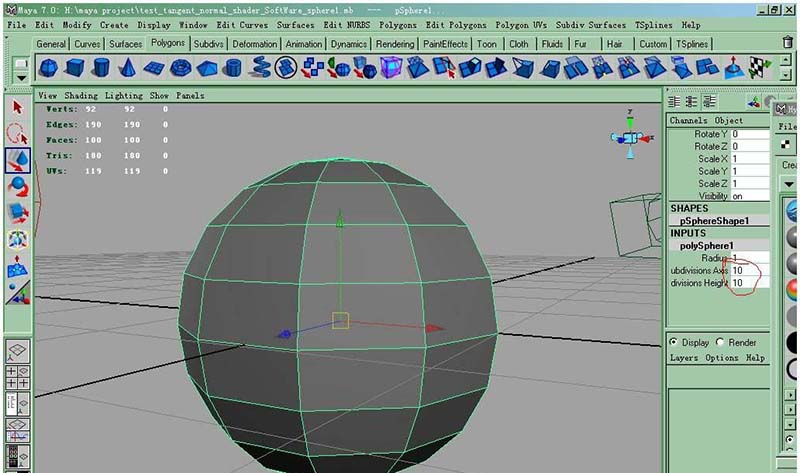Switch to single perspective view layout
Viewport: 800px width, 473px height.
17,351
